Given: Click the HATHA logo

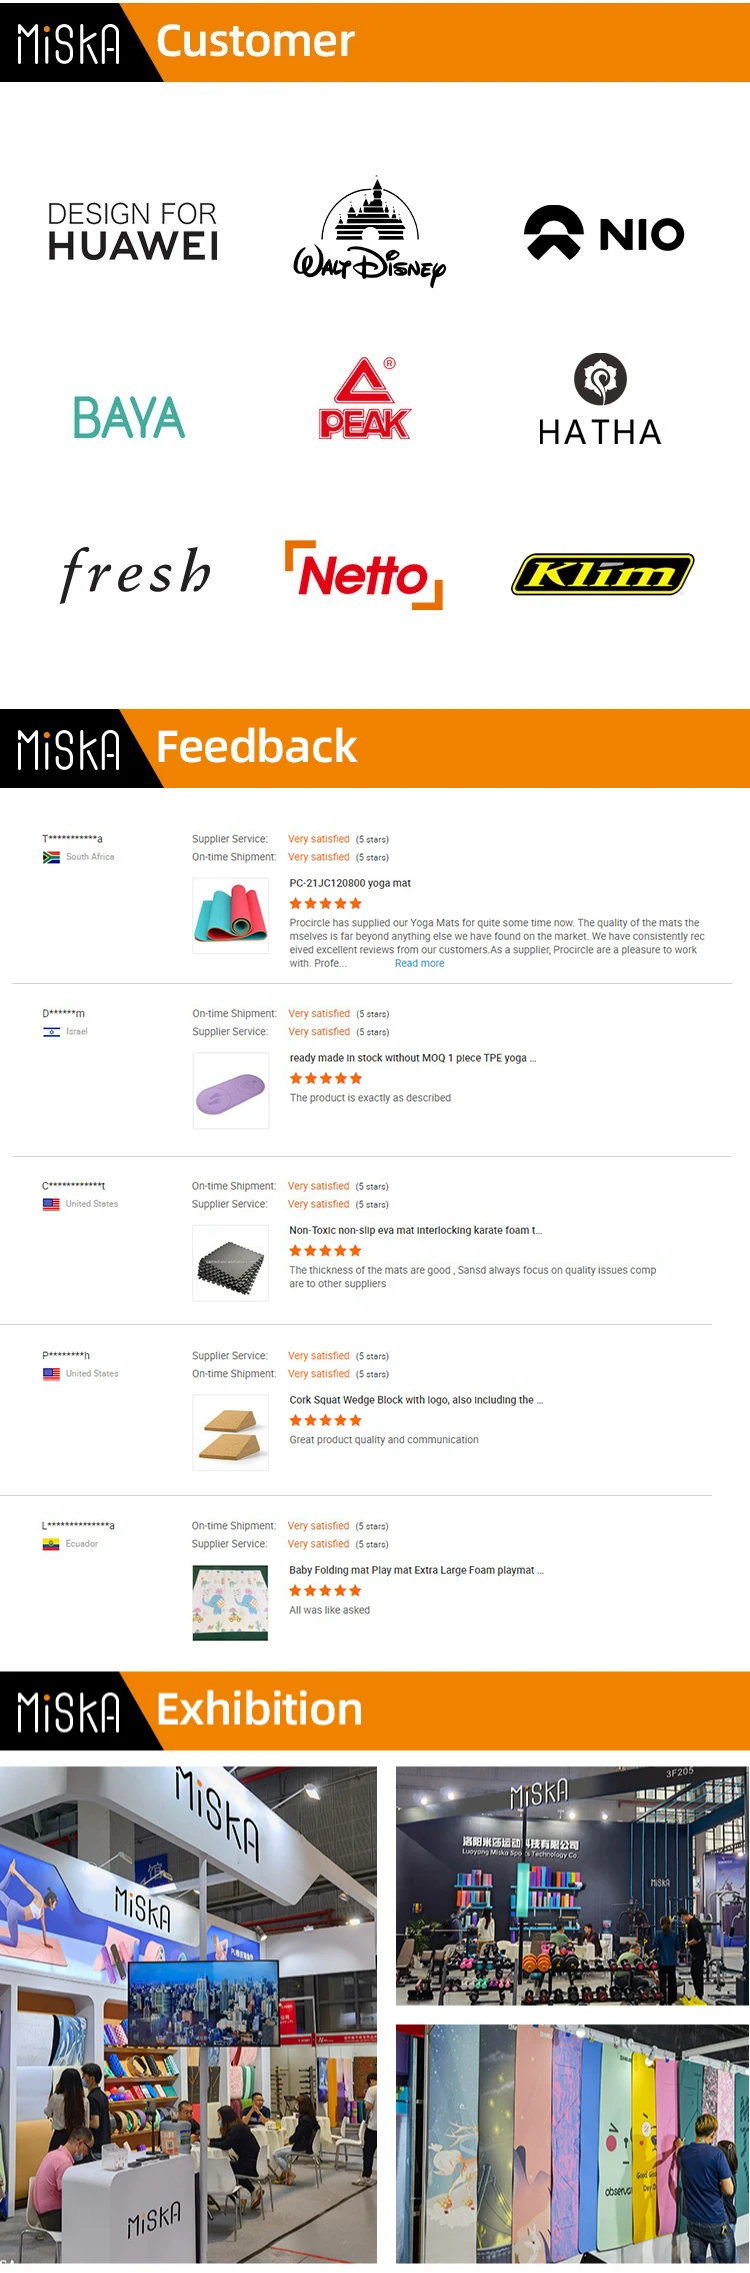Looking at the screenshot, I should pos(600,402).
